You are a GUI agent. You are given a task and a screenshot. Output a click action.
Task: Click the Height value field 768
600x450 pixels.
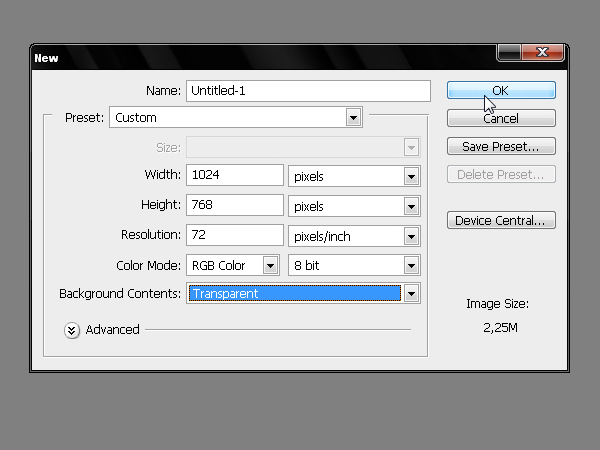pos(235,205)
